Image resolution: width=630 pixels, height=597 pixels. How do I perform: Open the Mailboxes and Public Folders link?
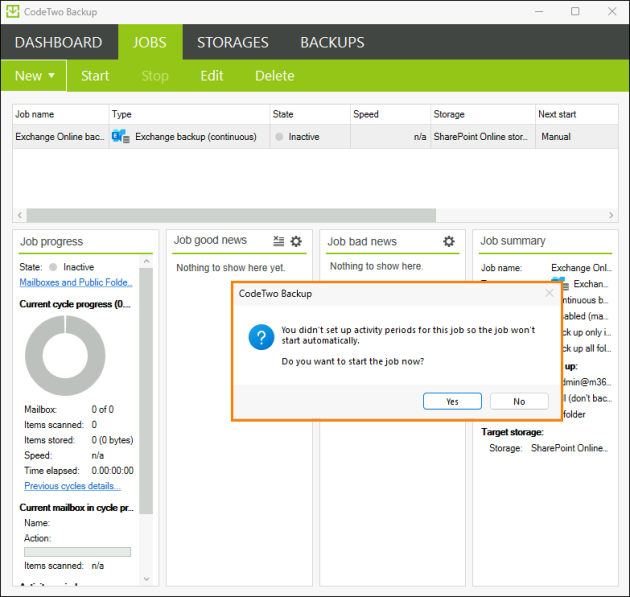pos(76,282)
